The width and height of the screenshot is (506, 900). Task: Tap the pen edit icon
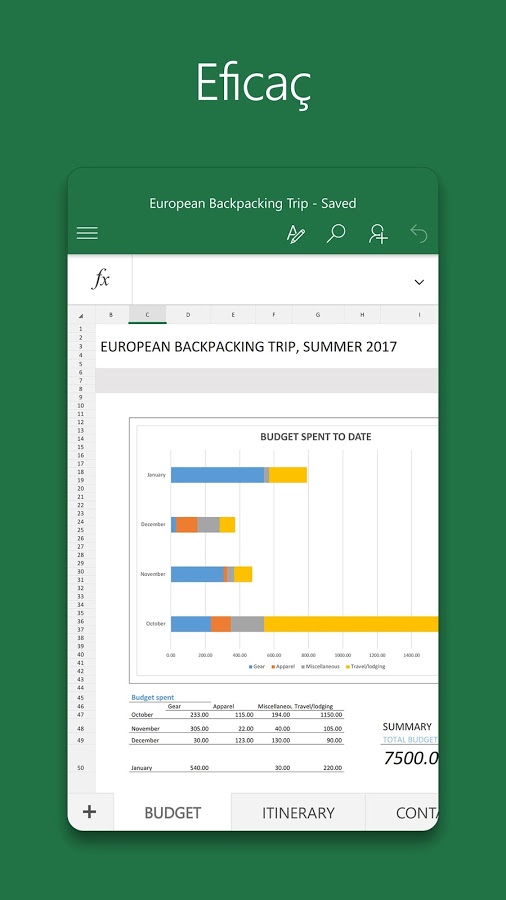(x=295, y=234)
